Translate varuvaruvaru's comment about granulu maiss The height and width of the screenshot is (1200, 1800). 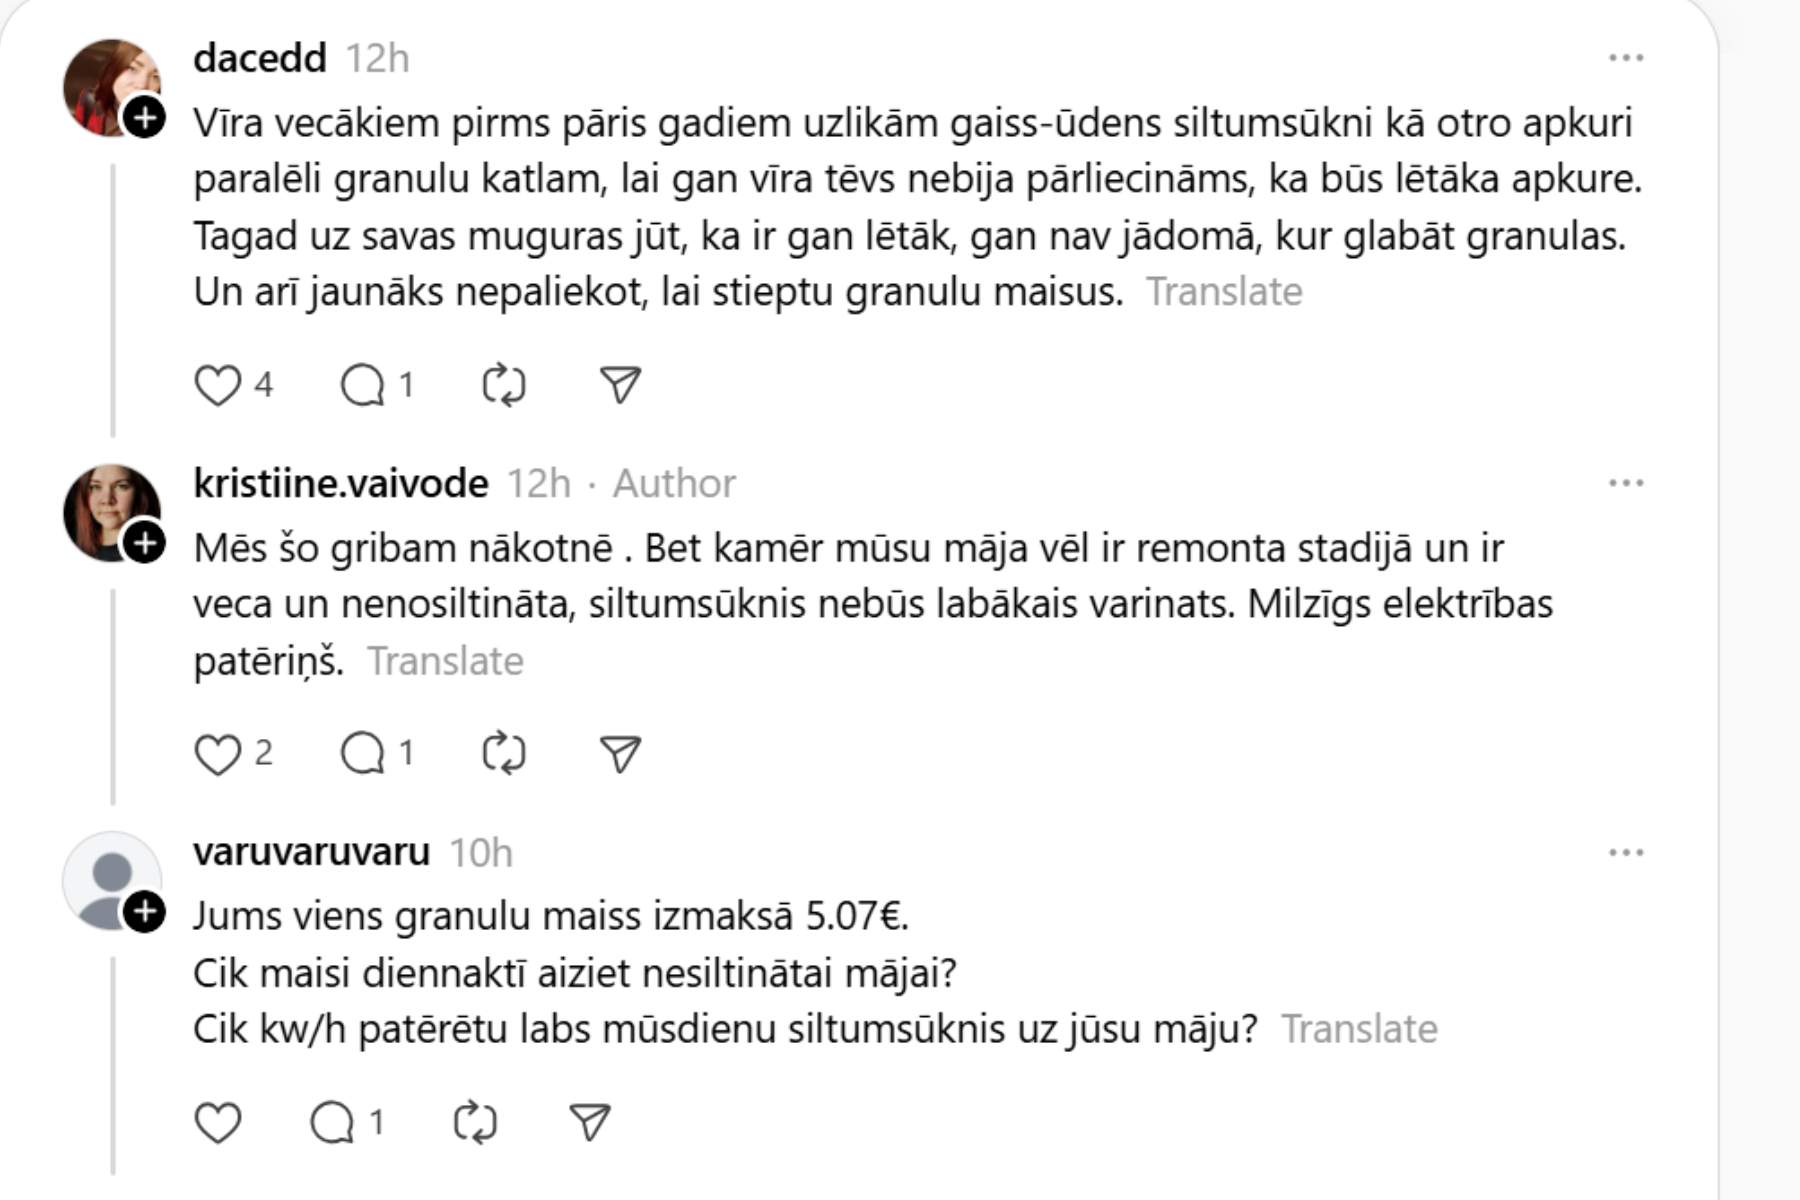pos(1359,1029)
